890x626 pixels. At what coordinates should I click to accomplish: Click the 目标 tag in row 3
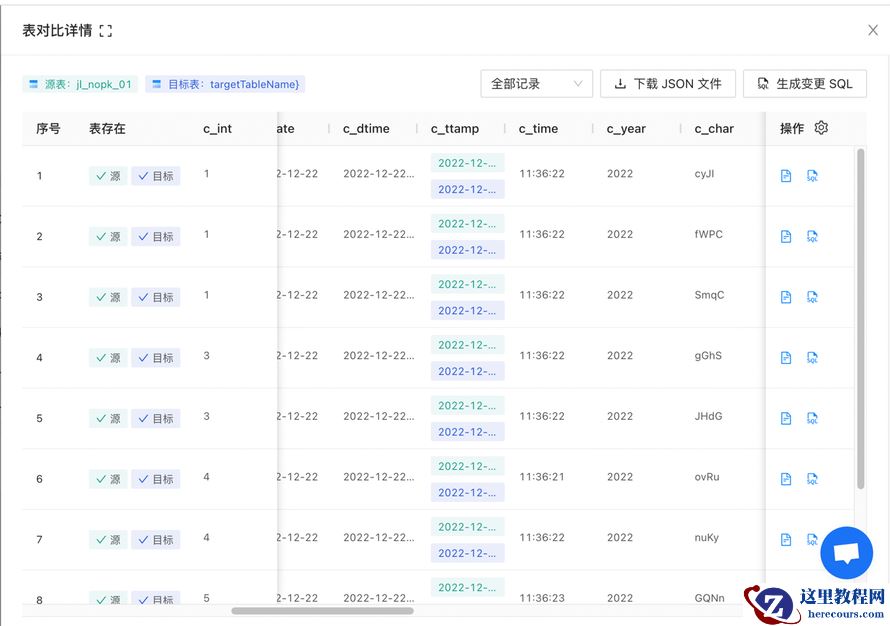click(156, 297)
